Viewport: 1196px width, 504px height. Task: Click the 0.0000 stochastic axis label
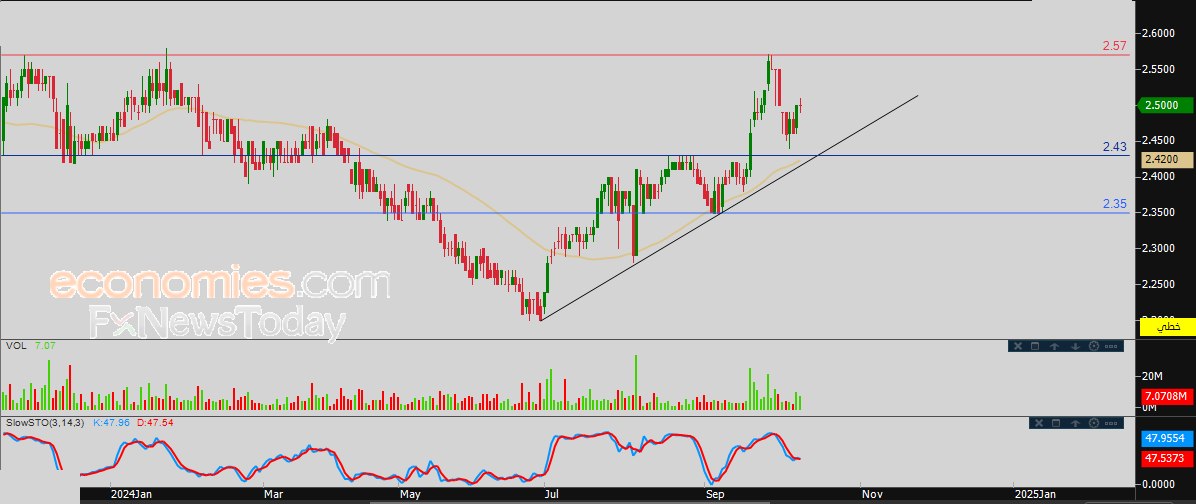pyautogui.click(x=1159, y=484)
